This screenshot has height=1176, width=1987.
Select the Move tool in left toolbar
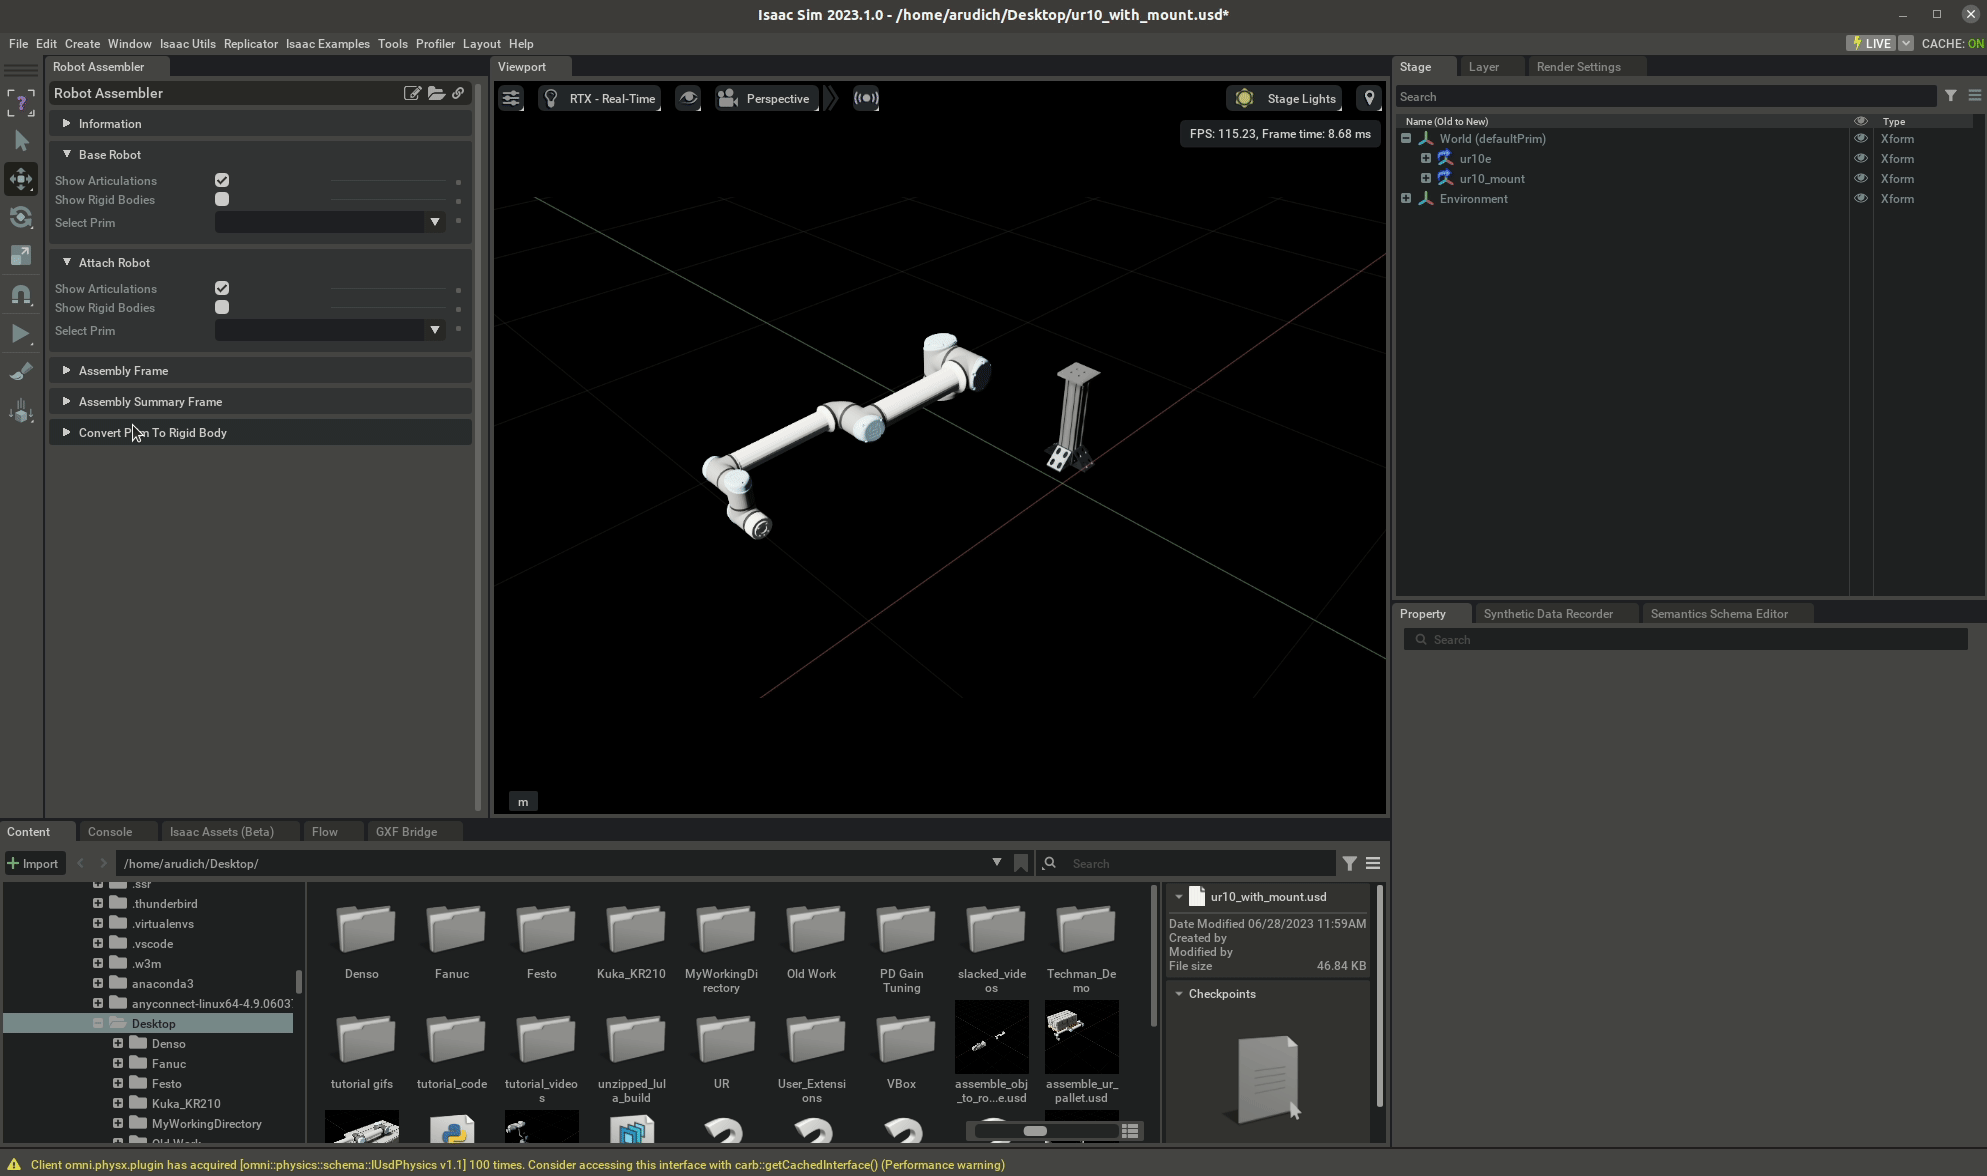[x=21, y=180]
